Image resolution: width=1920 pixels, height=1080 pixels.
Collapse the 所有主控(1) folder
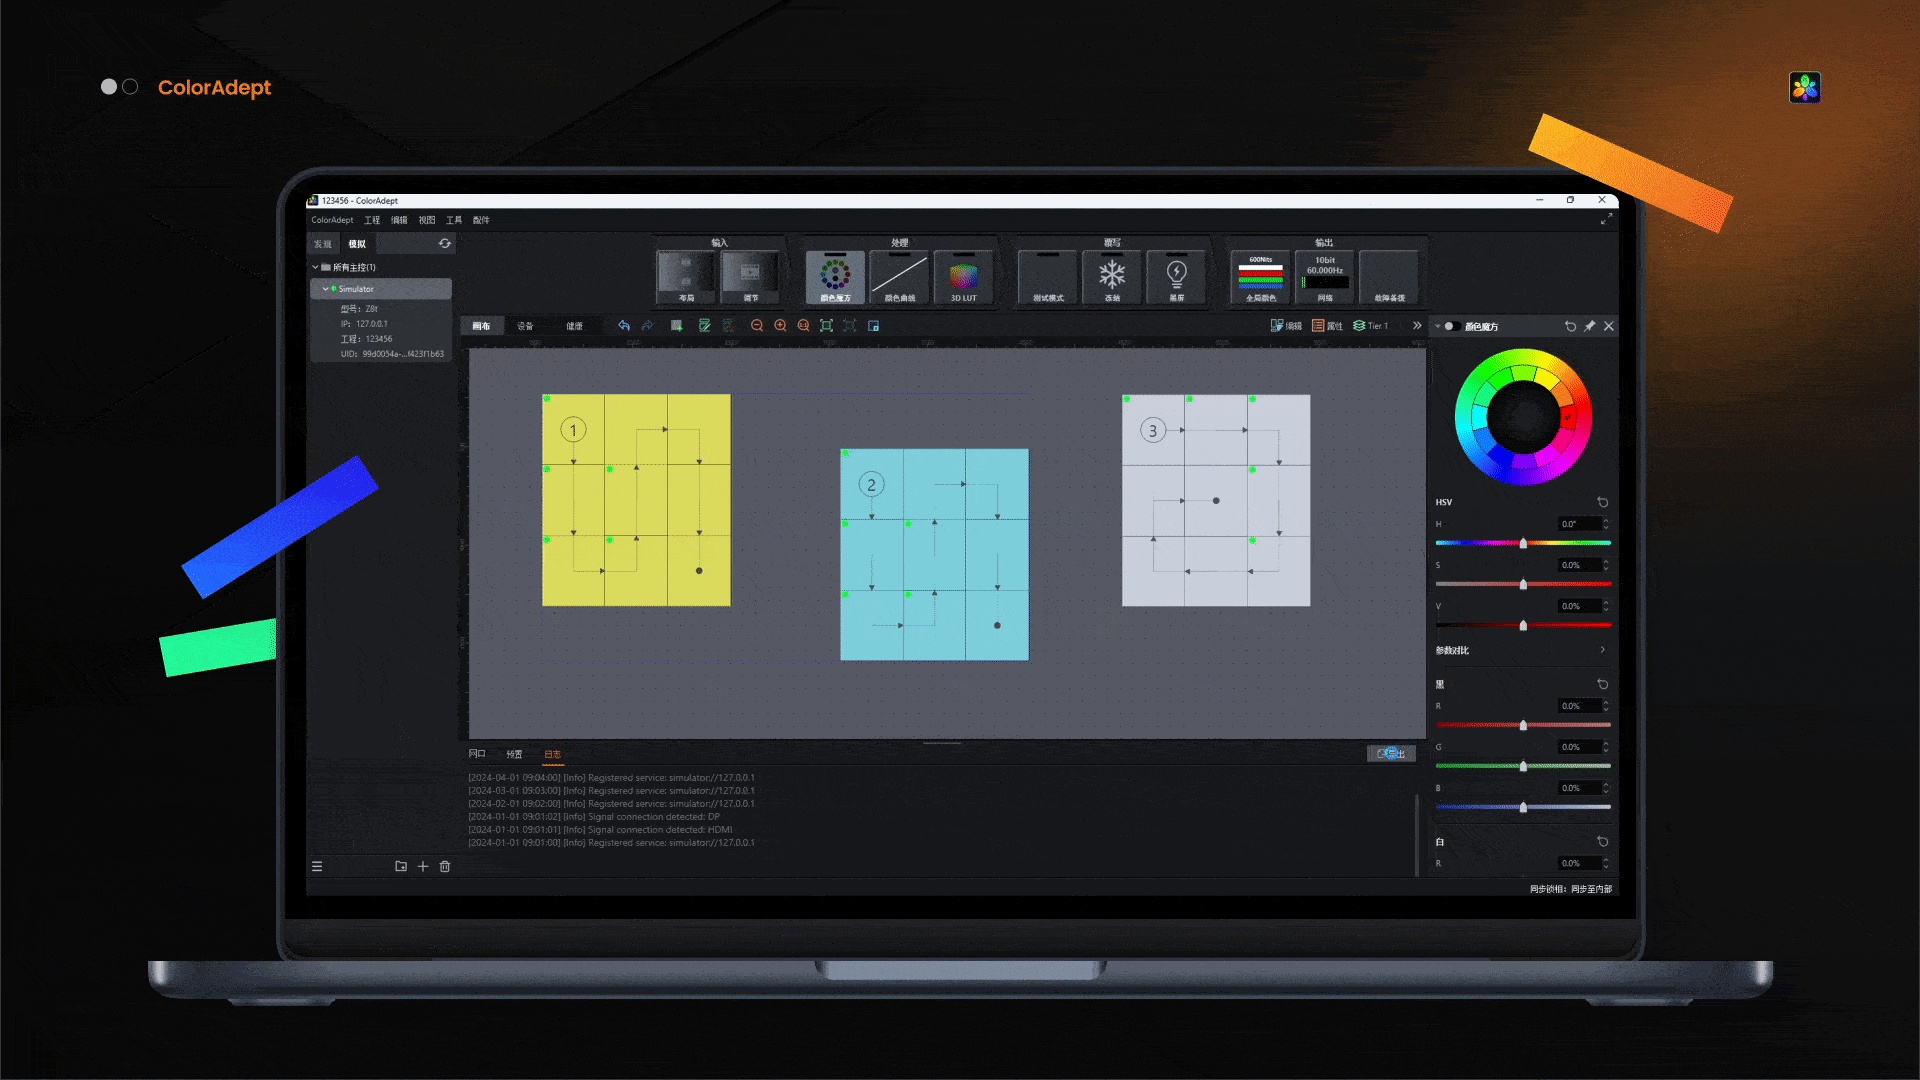tap(316, 267)
